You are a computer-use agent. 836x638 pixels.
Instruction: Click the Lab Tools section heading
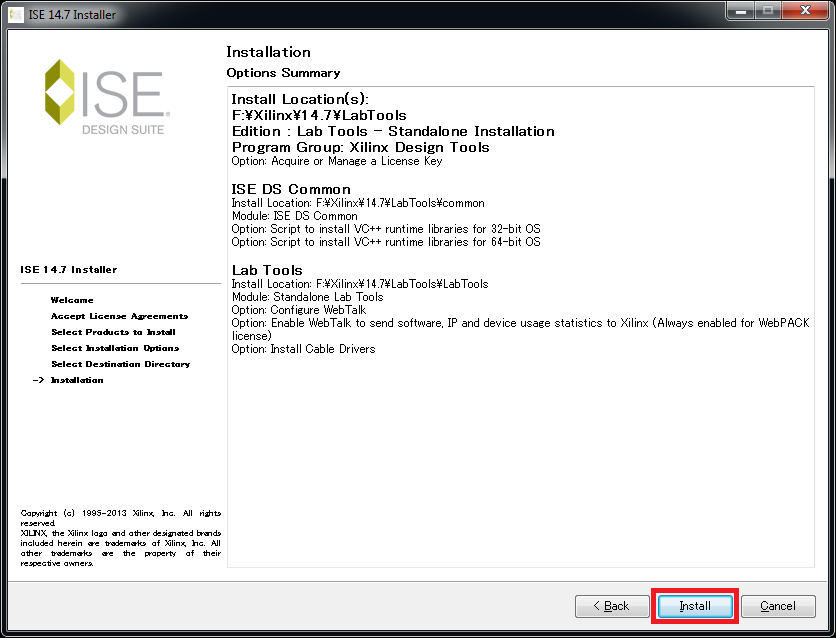267,270
